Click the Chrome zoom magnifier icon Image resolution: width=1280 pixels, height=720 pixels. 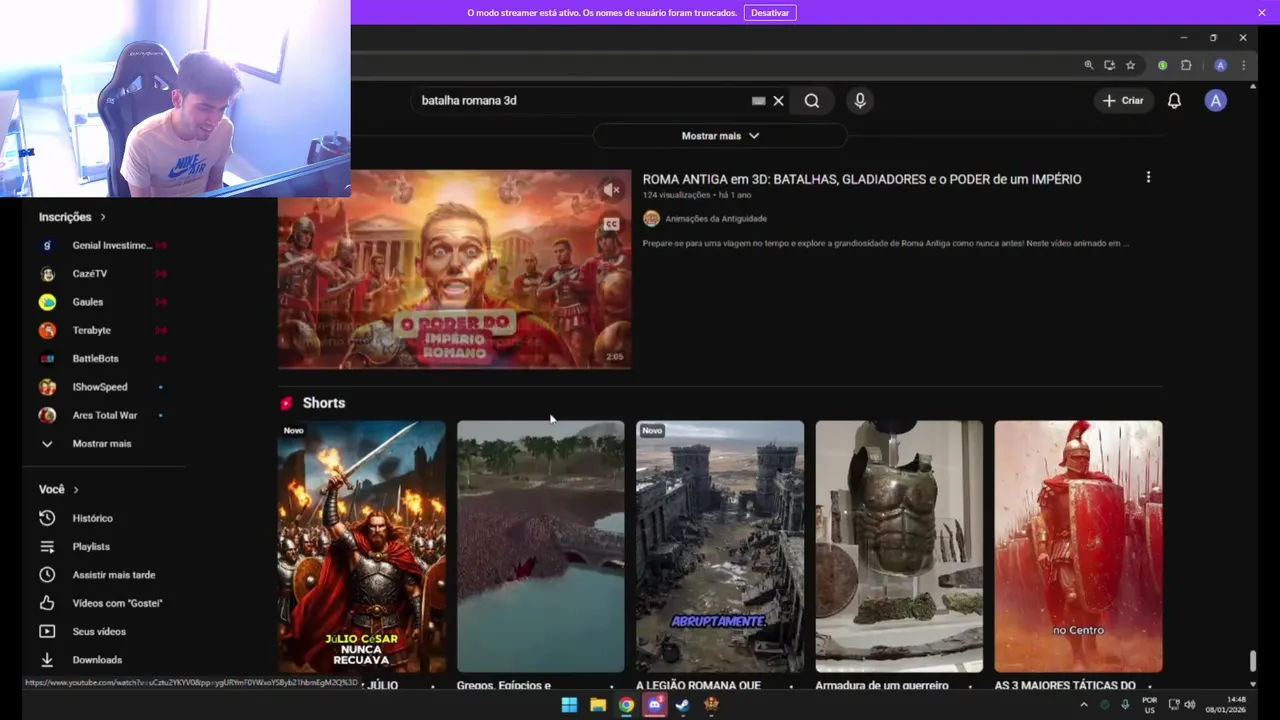1089,65
